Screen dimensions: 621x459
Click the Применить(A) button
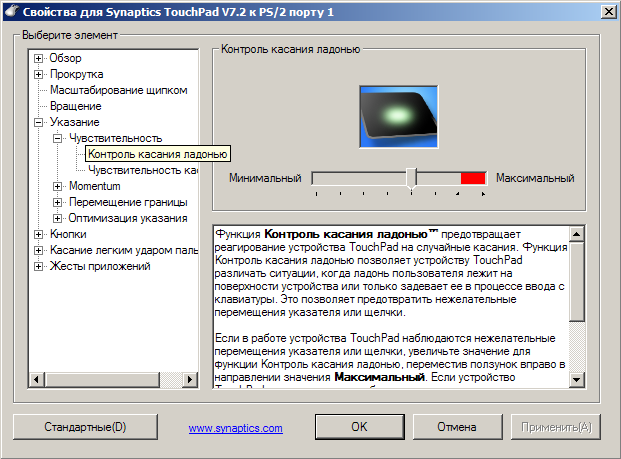[556, 427]
